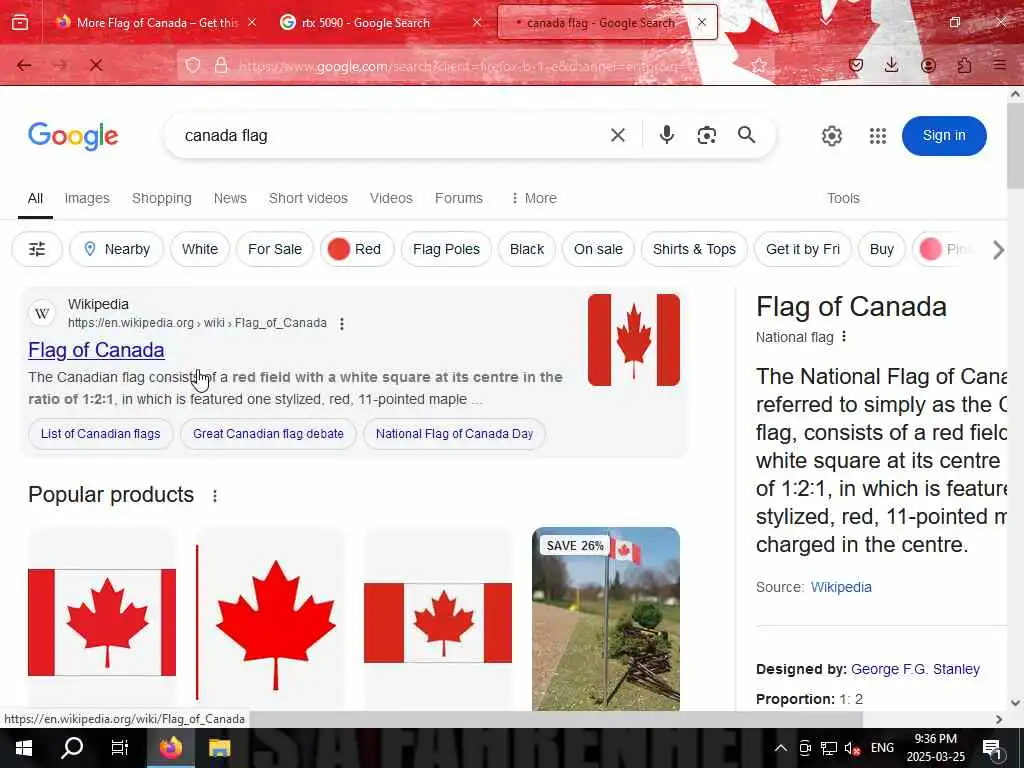Open George F.G. Stanley link
The width and height of the screenshot is (1024, 768).
915,669
